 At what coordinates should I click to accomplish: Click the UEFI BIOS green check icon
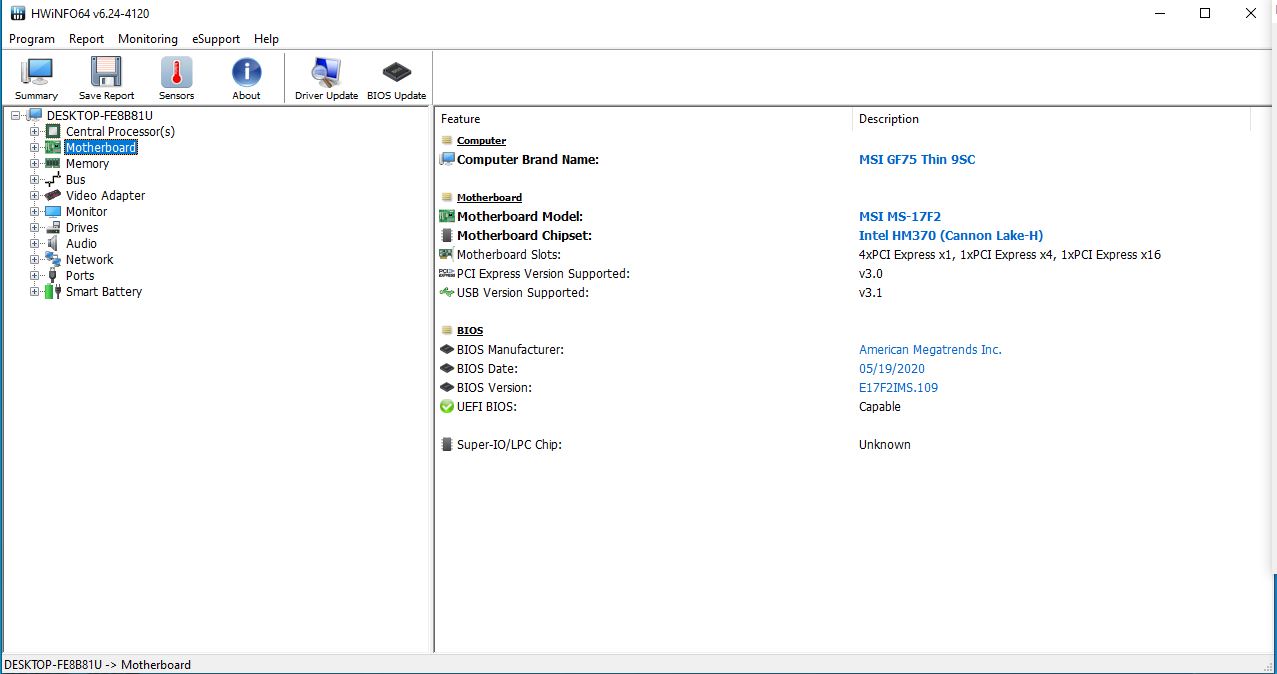[x=447, y=406]
